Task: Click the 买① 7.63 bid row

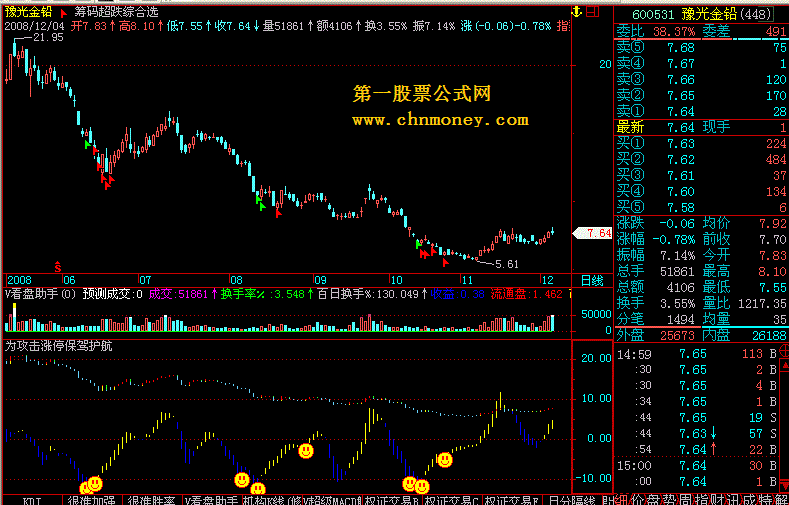Action: click(x=701, y=143)
